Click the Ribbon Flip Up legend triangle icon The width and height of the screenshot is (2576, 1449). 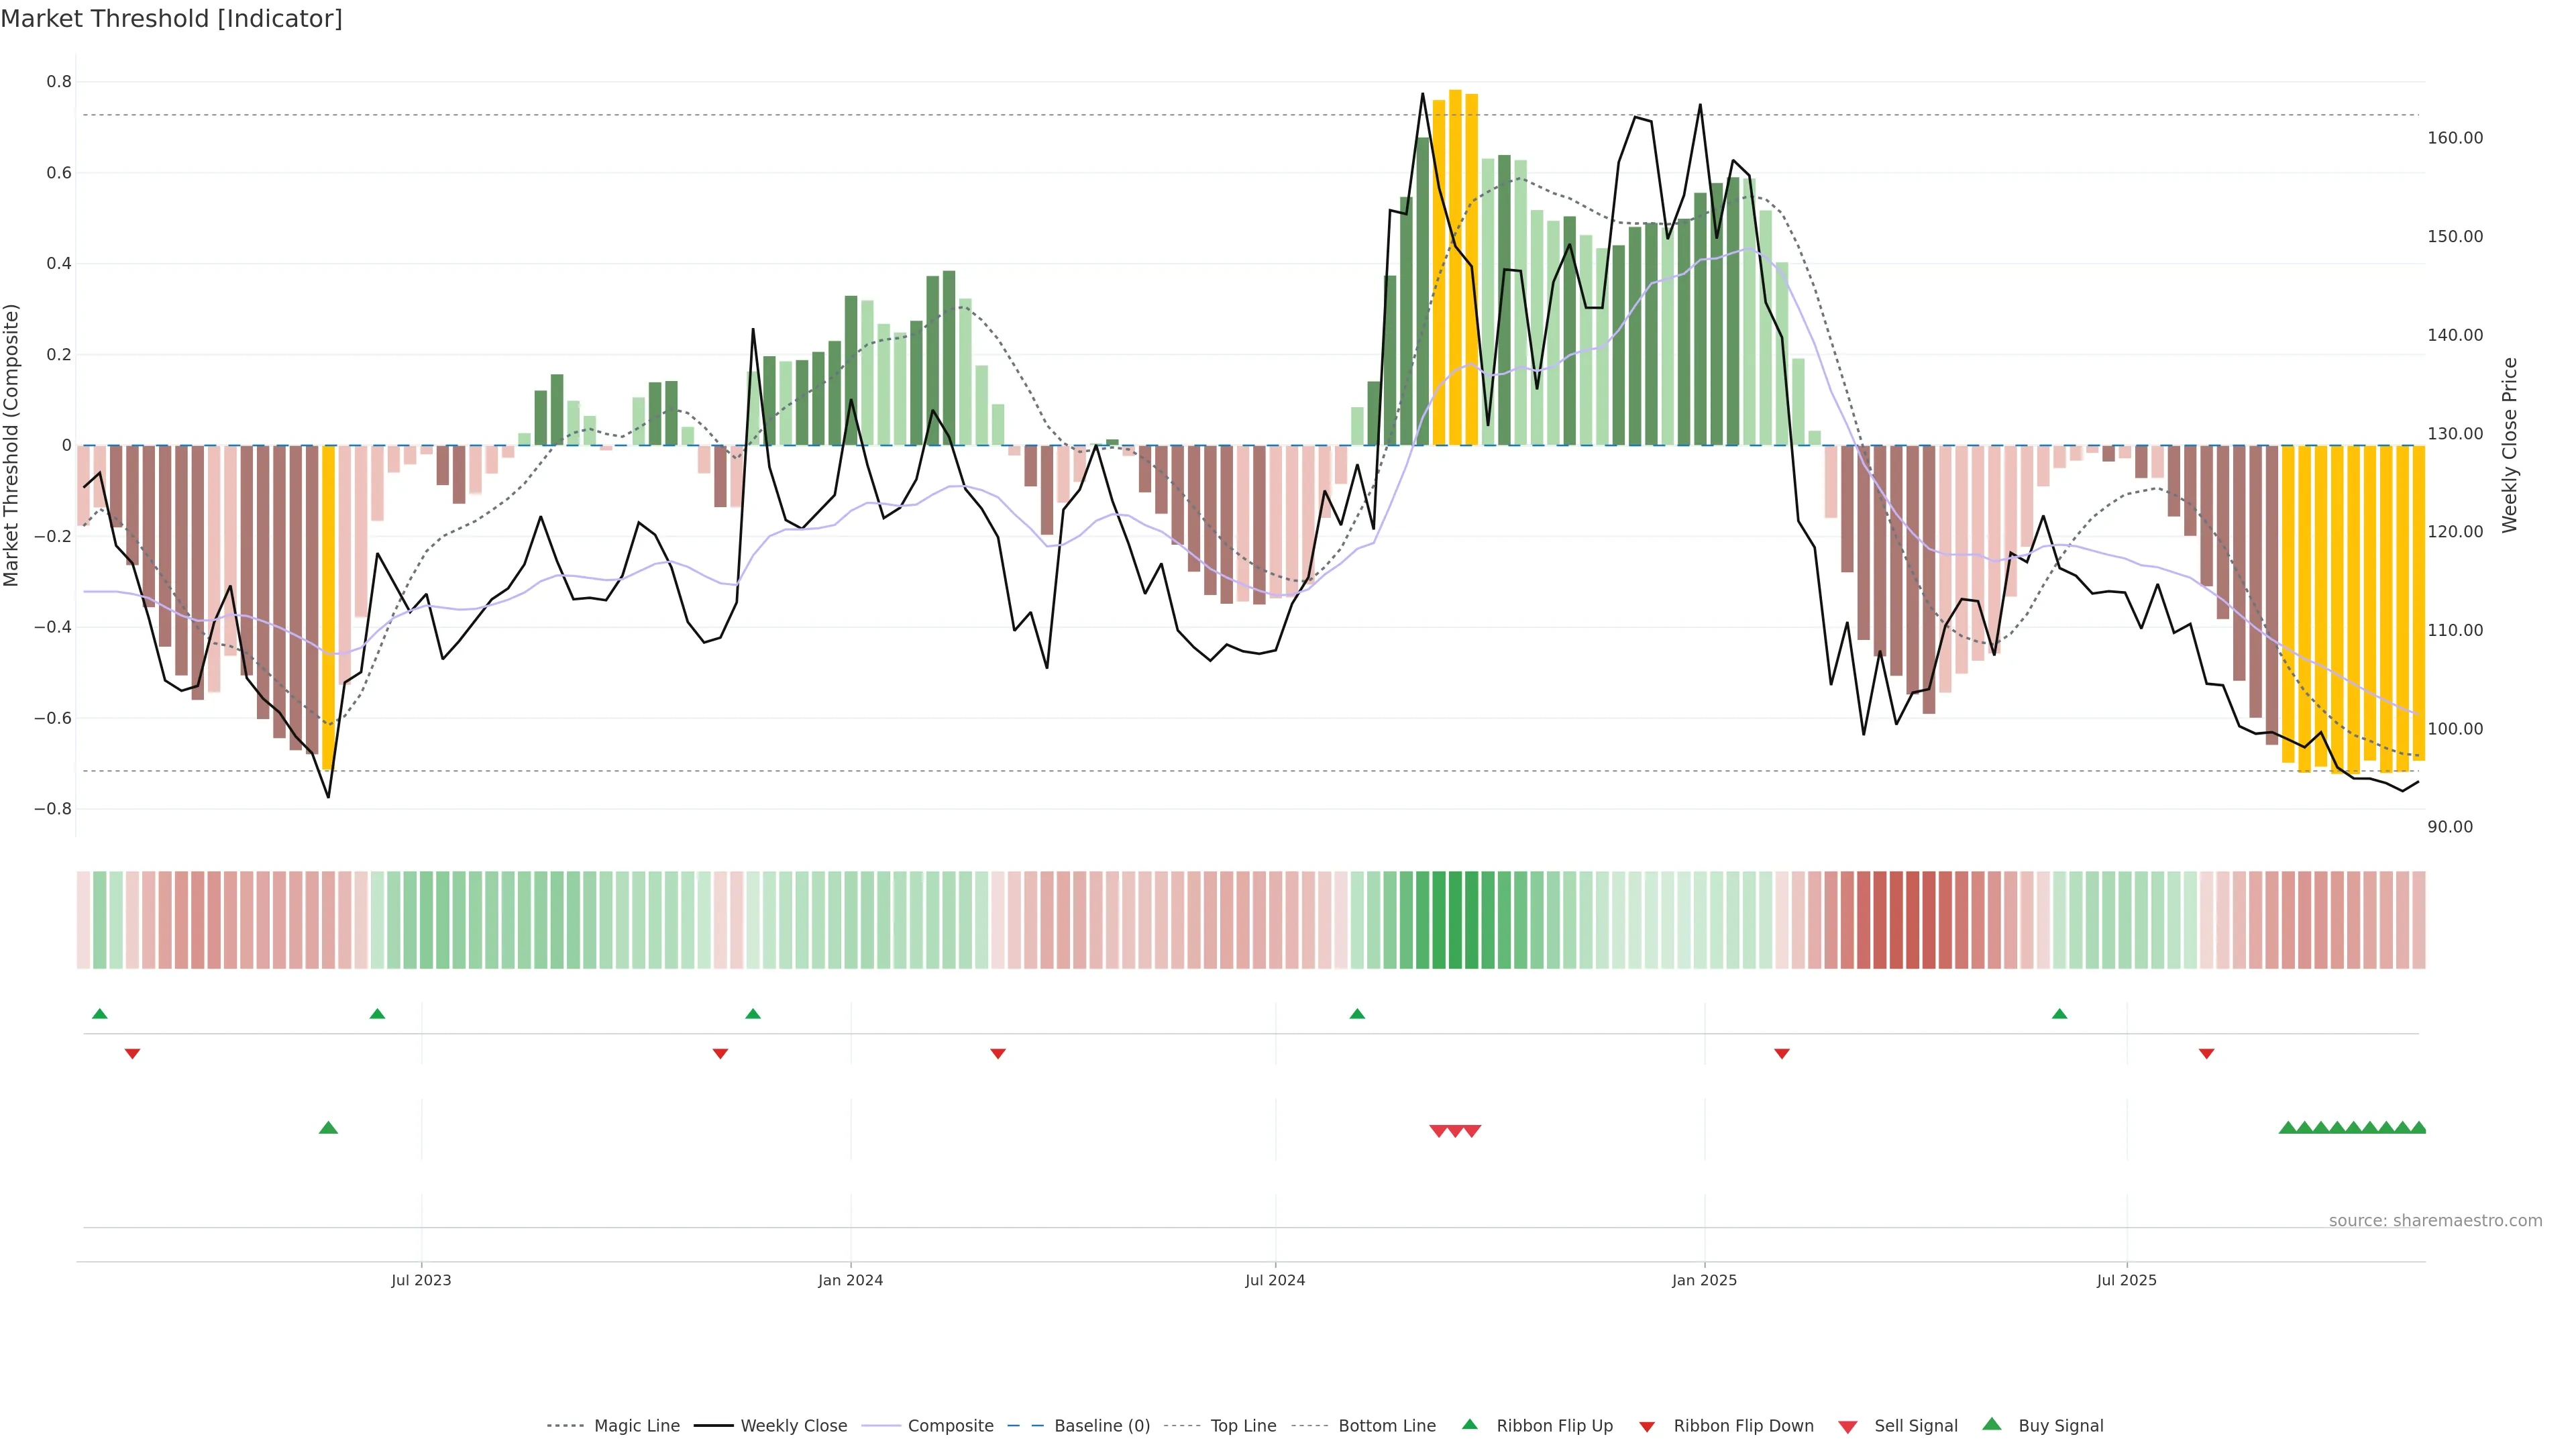click(1469, 1424)
